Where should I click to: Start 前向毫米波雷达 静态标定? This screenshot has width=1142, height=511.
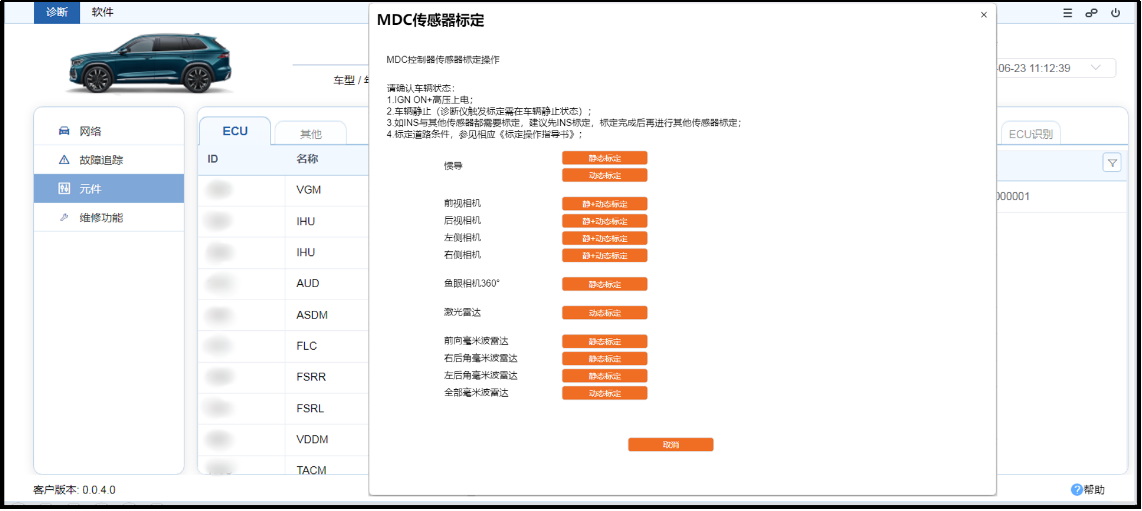605,341
